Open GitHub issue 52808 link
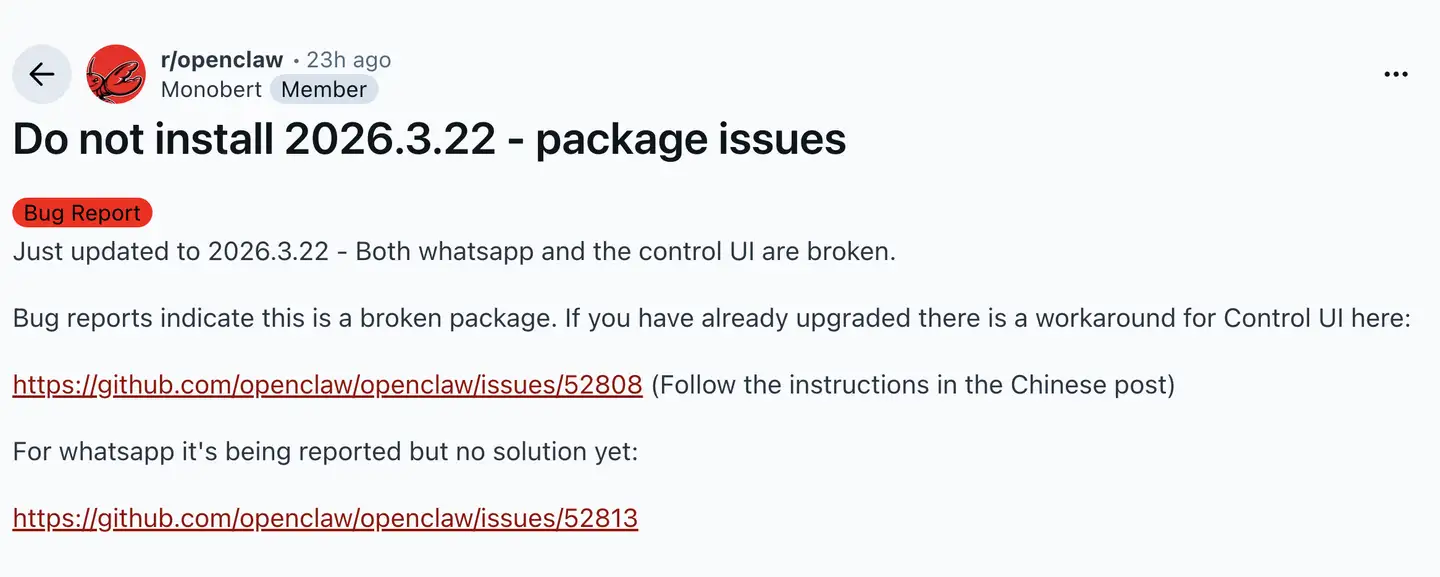 pyautogui.click(x=327, y=385)
